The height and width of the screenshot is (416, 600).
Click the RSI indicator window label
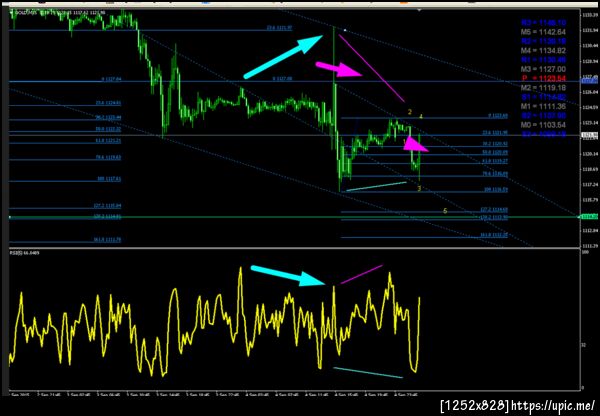tap(23, 253)
